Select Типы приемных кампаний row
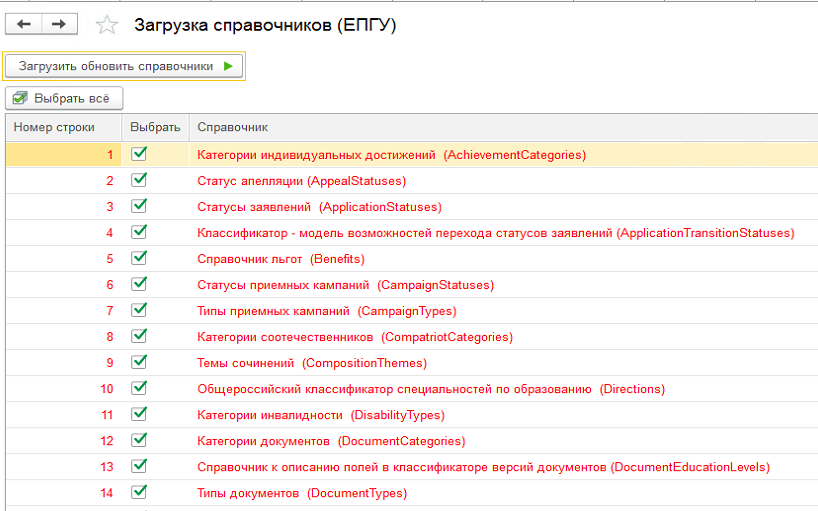The width and height of the screenshot is (818, 511). pyautogui.click(x=327, y=311)
